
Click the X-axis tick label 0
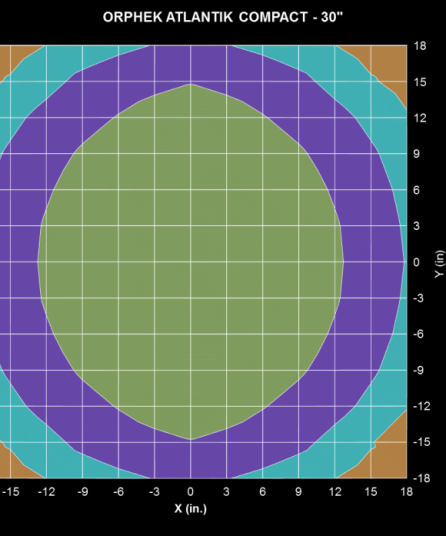coord(190,492)
